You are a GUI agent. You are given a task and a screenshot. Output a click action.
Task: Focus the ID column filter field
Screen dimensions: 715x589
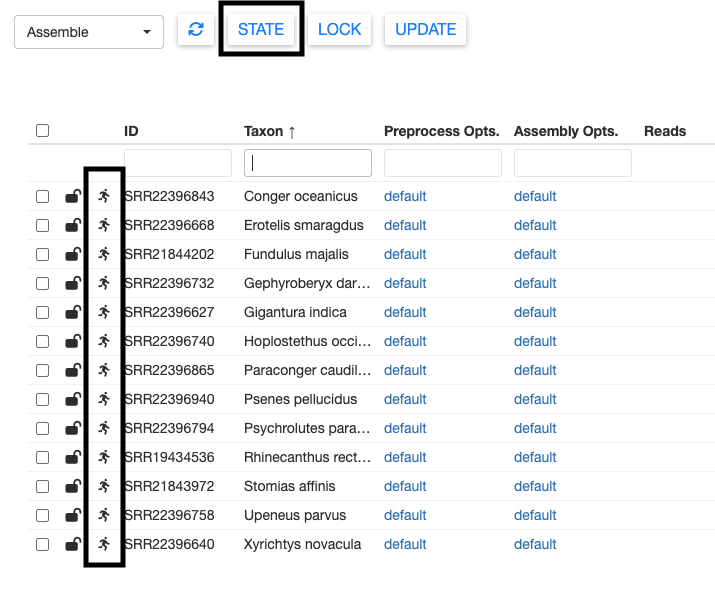point(178,163)
